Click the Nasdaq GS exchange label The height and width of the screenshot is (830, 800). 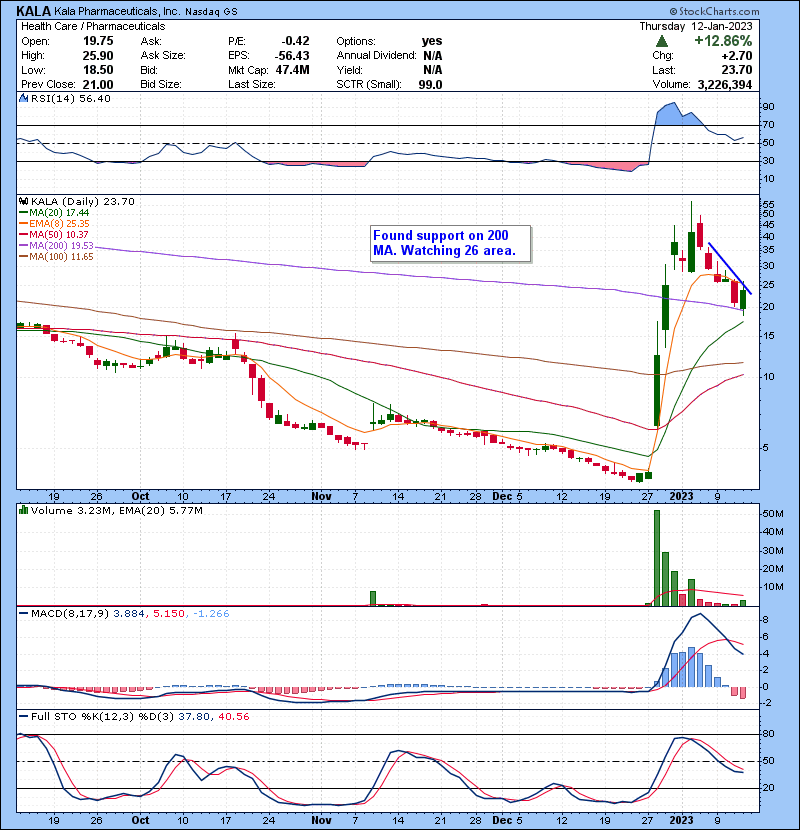pyautogui.click(x=211, y=11)
